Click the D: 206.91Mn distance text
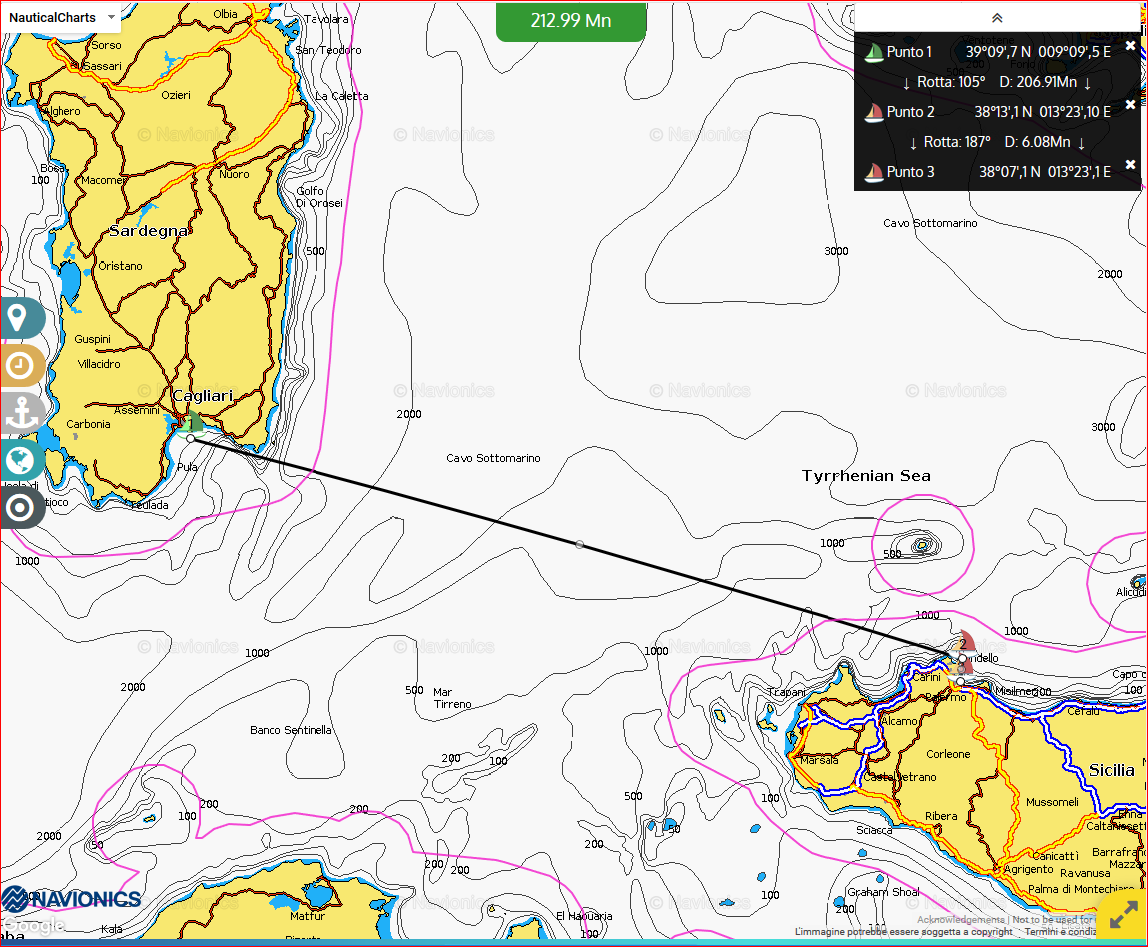This screenshot has height=947, width=1148. [x=1038, y=82]
